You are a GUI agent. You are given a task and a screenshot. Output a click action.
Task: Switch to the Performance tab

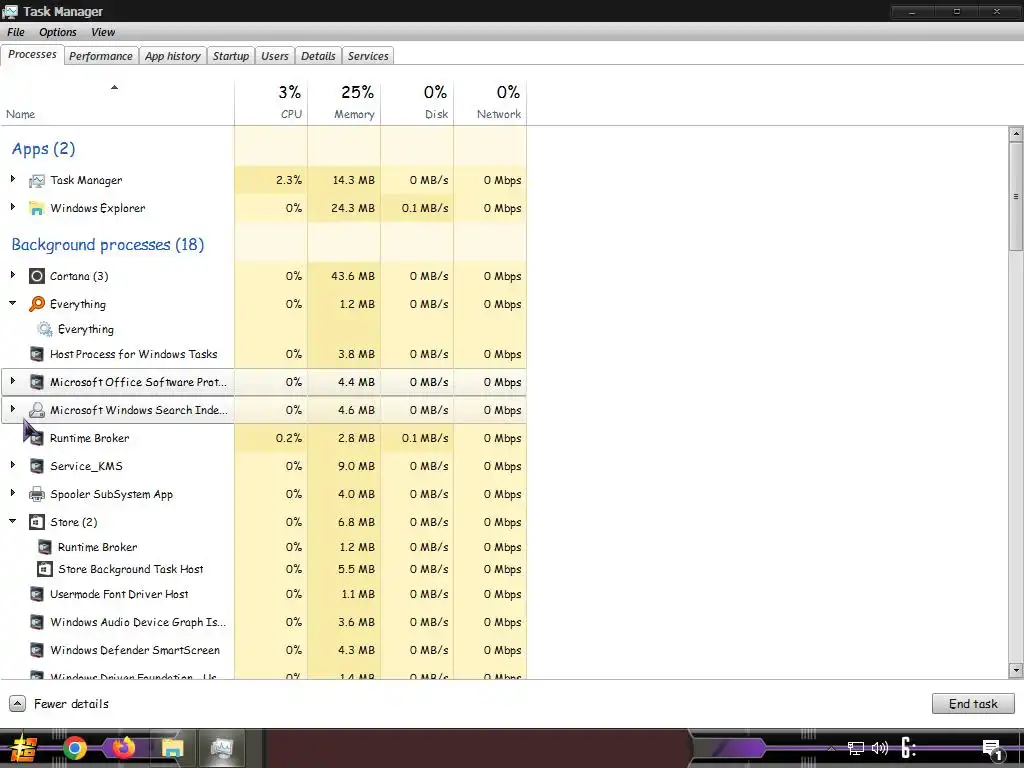(101, 56)
